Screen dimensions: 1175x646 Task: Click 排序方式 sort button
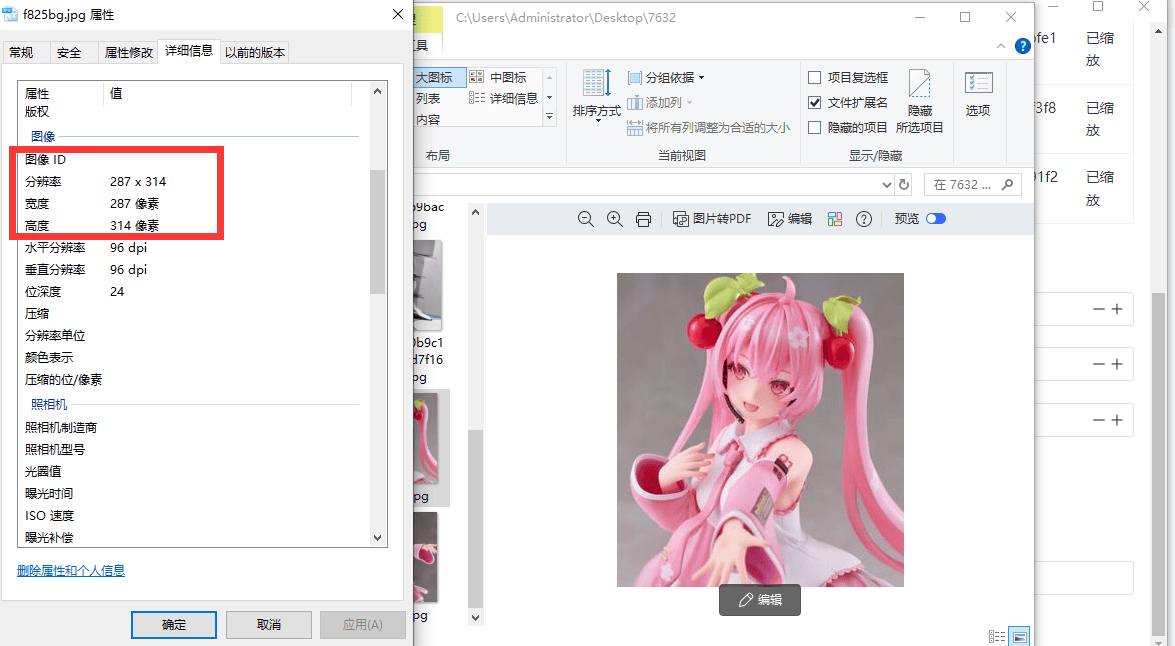click(x=596, y=94)
